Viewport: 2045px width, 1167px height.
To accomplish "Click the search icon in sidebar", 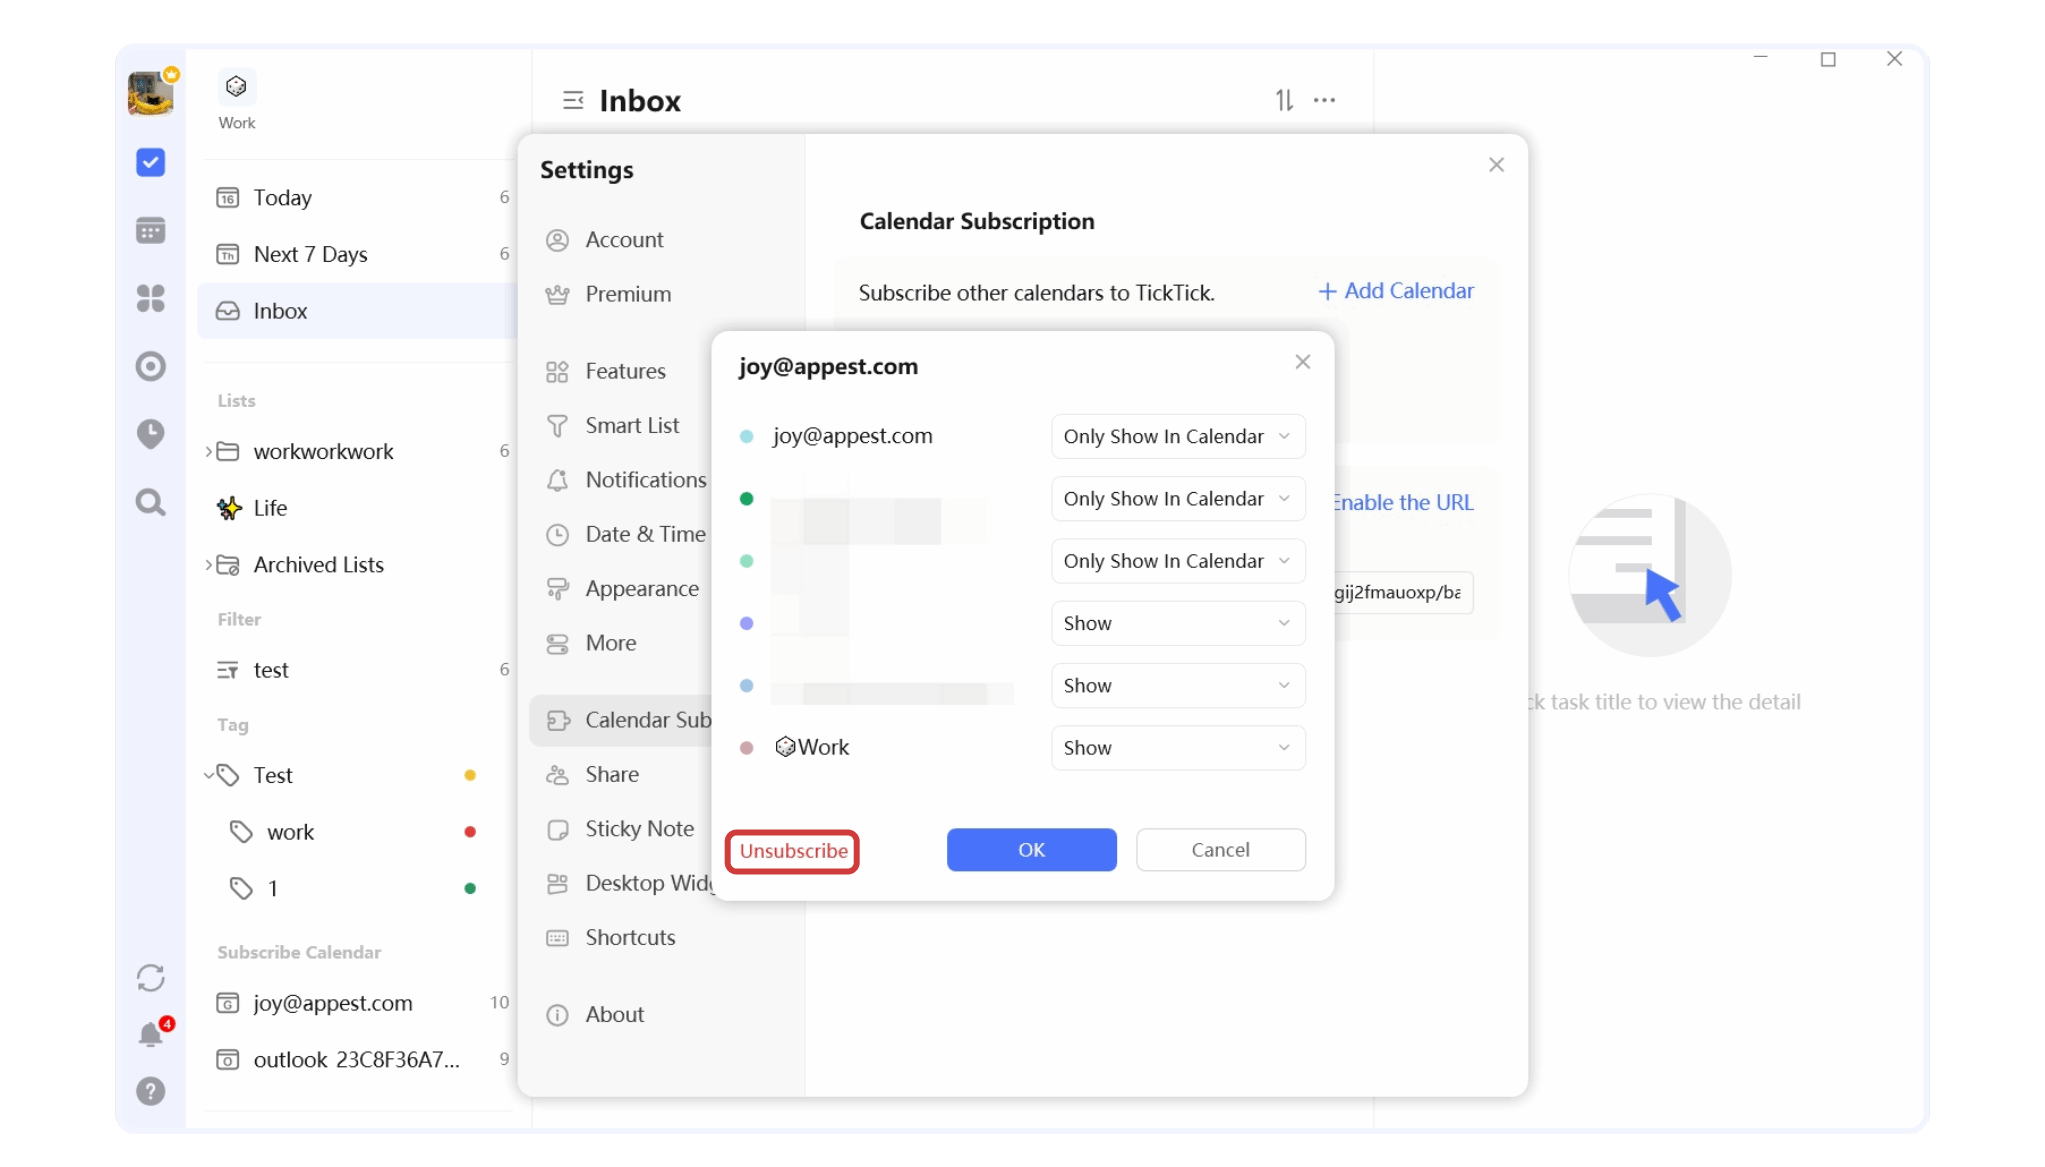I will point(150,502).
